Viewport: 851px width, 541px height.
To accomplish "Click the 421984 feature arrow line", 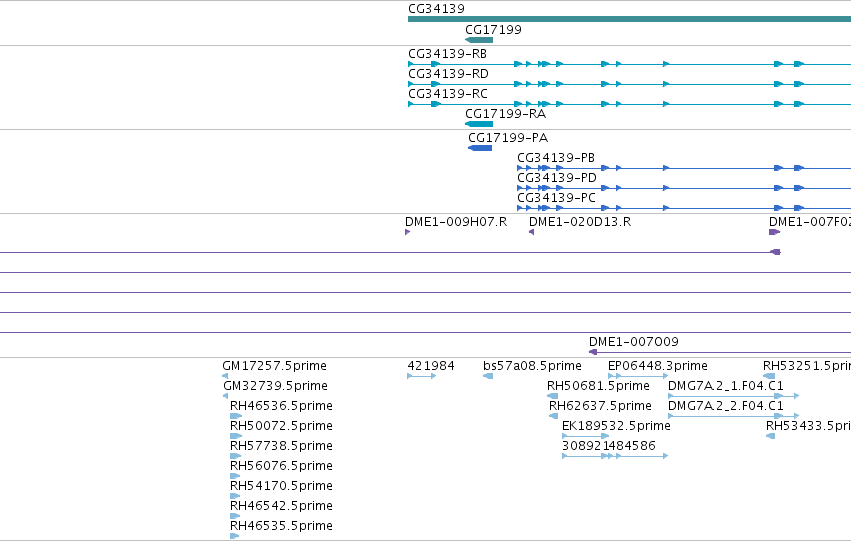I will click(x=422, y=376).
